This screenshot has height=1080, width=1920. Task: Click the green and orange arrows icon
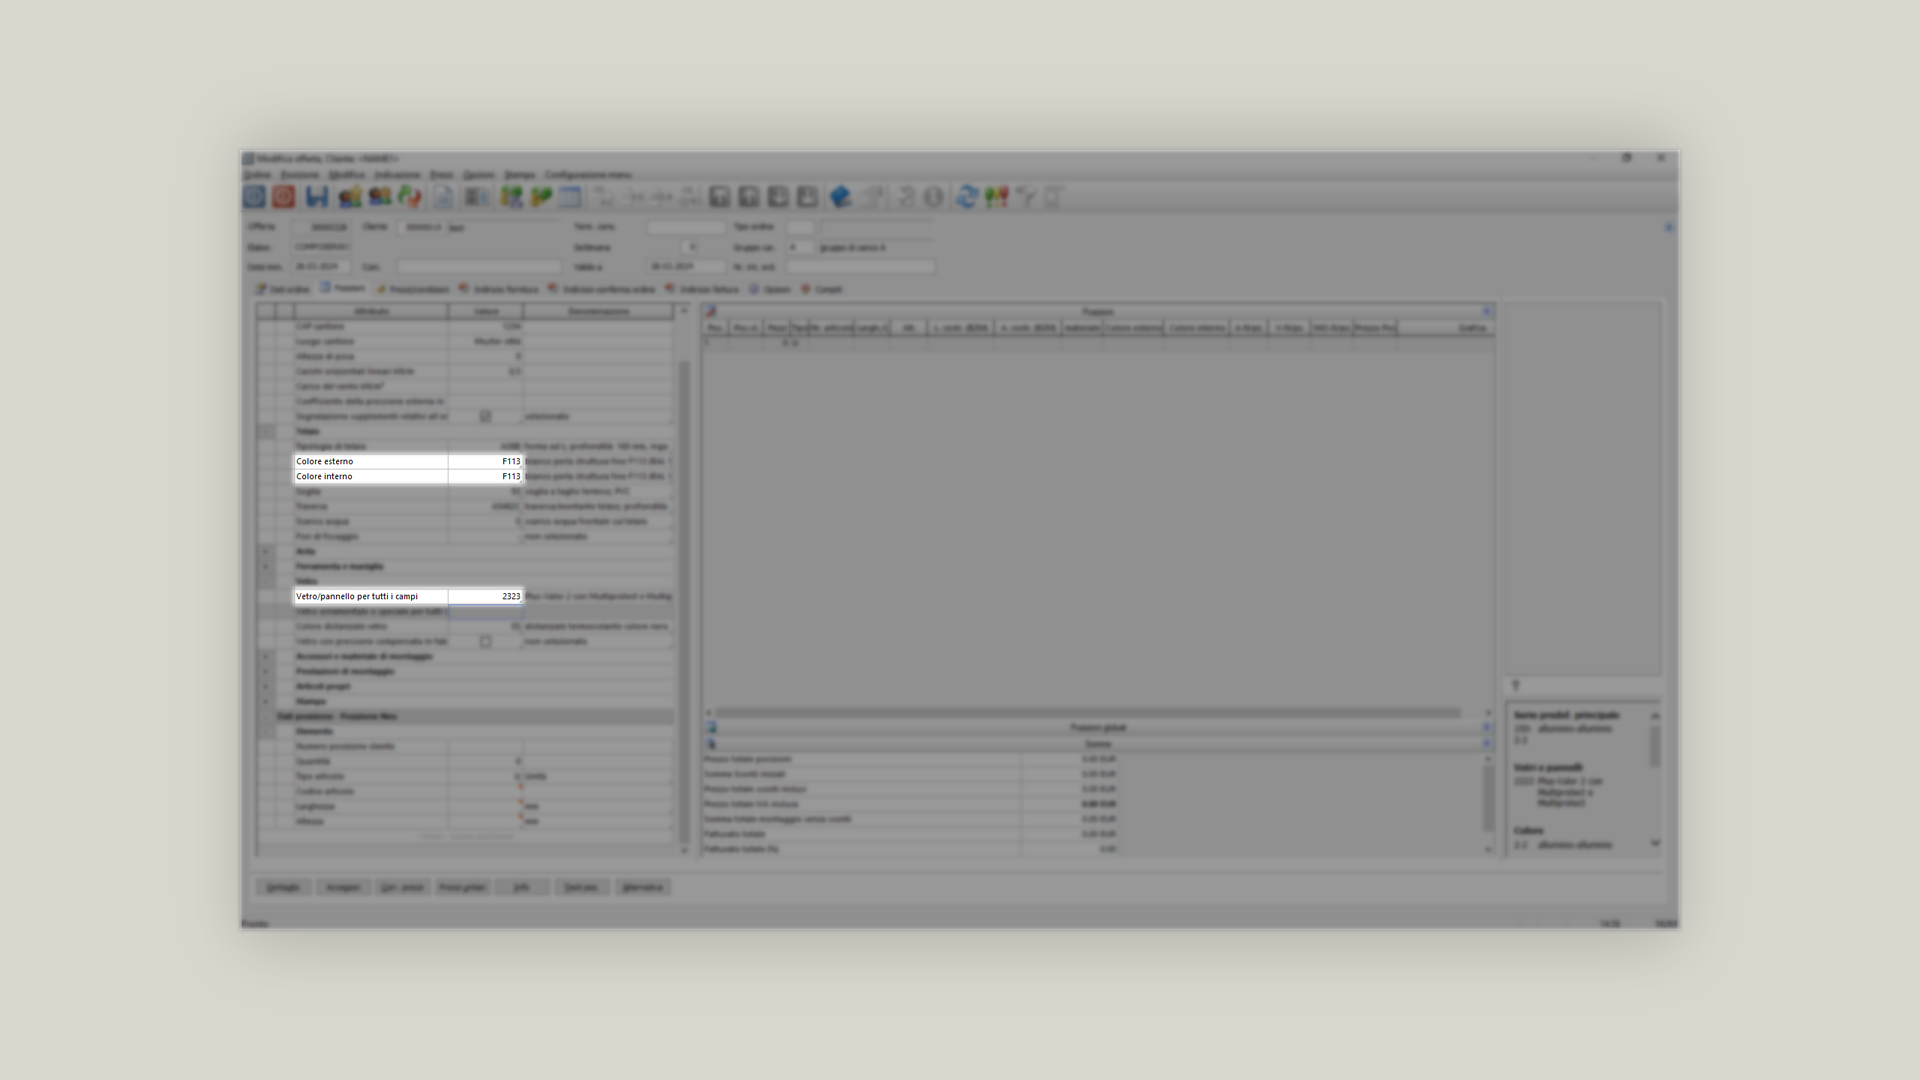click(x=410, y=197)
